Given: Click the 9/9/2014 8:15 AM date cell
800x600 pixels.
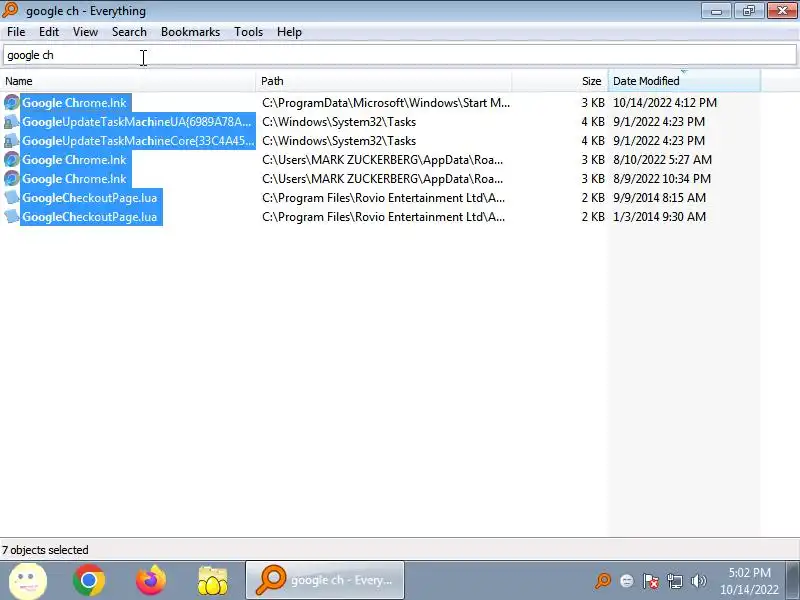Looking at the screenshot, I should pos(659,198).
